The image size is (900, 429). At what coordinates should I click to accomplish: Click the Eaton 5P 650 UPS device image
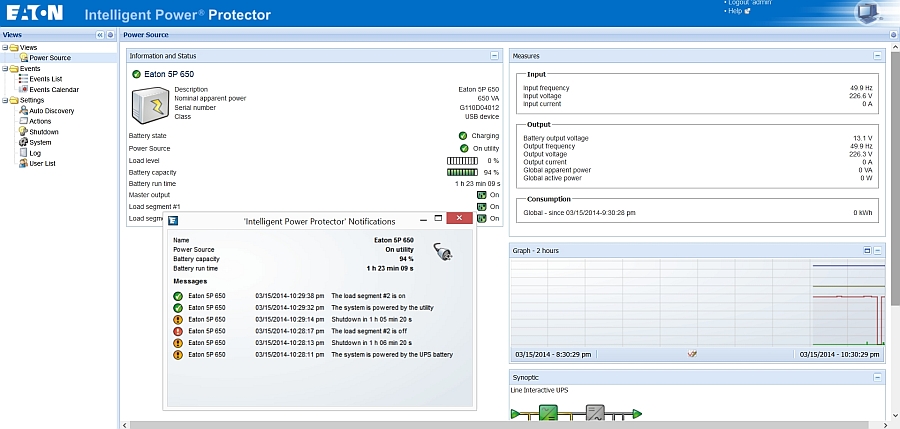tap(150, 105)
